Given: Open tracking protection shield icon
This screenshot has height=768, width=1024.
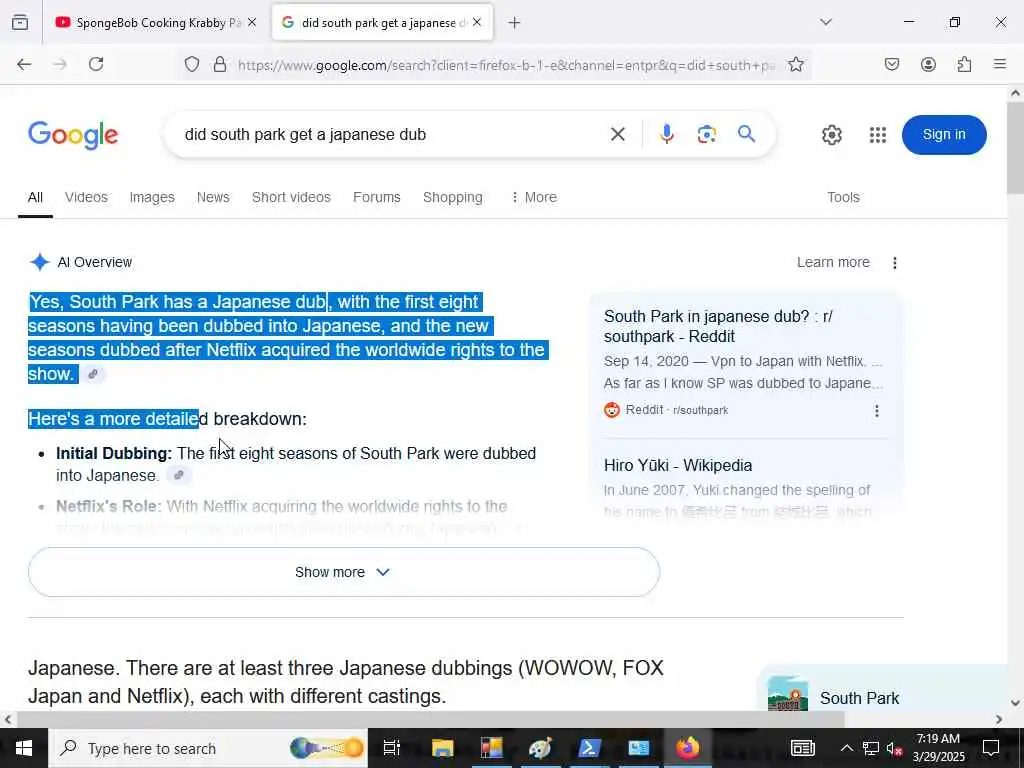Looking at the screenshot, I should (191, 64).
